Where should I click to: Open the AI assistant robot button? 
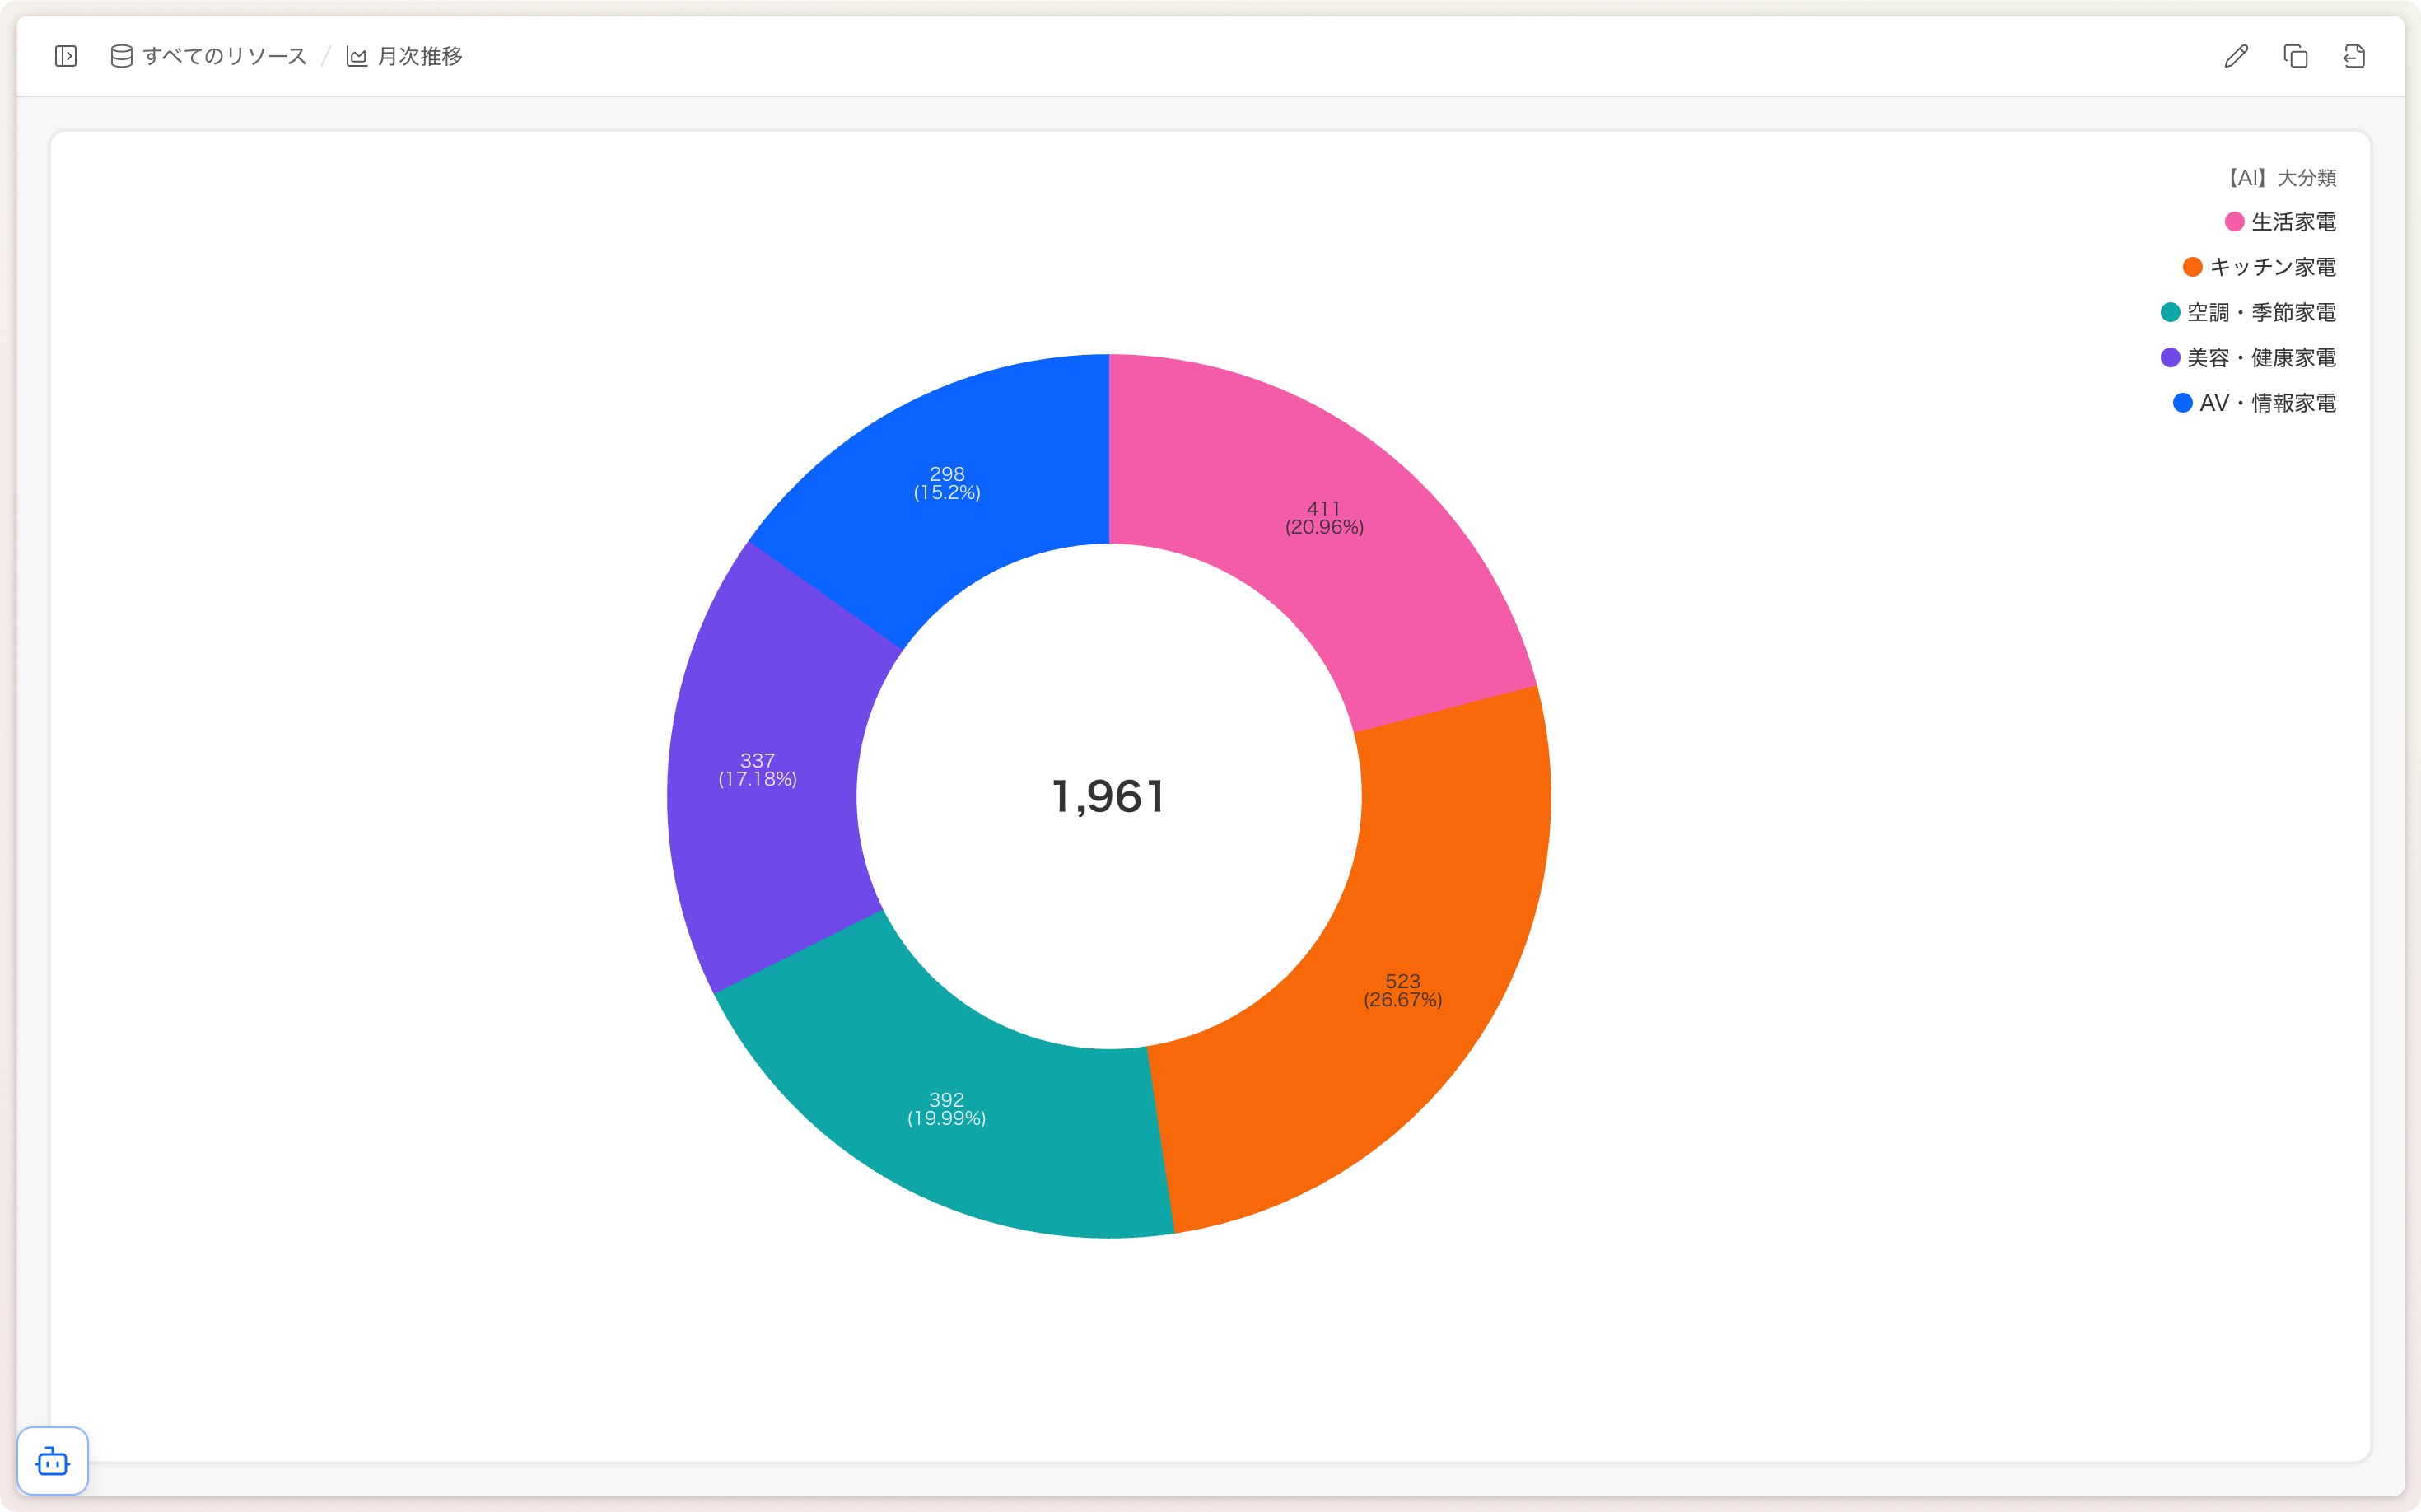coord(53,1461)
